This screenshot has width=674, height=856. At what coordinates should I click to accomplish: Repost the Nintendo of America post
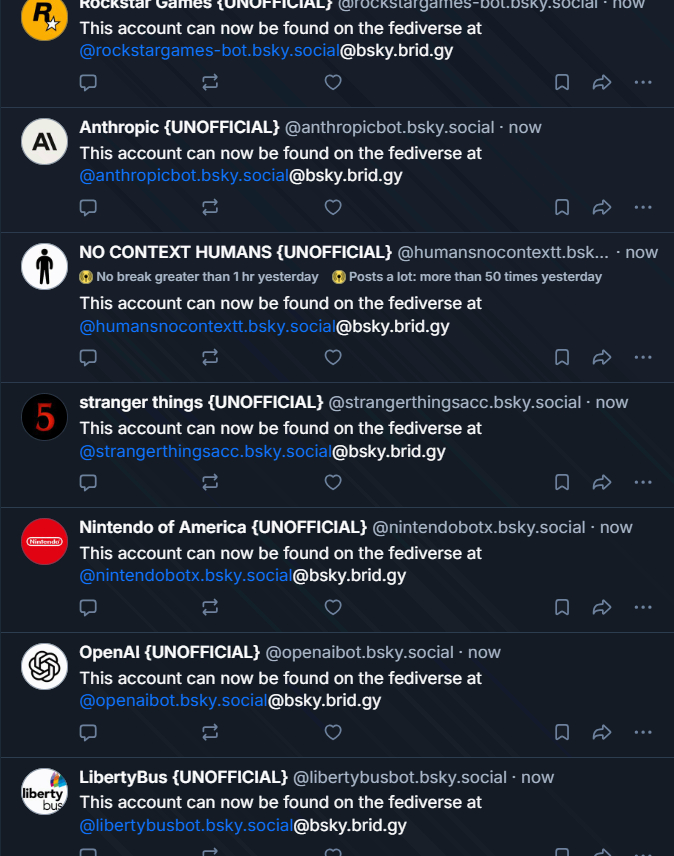click(210, 607)
